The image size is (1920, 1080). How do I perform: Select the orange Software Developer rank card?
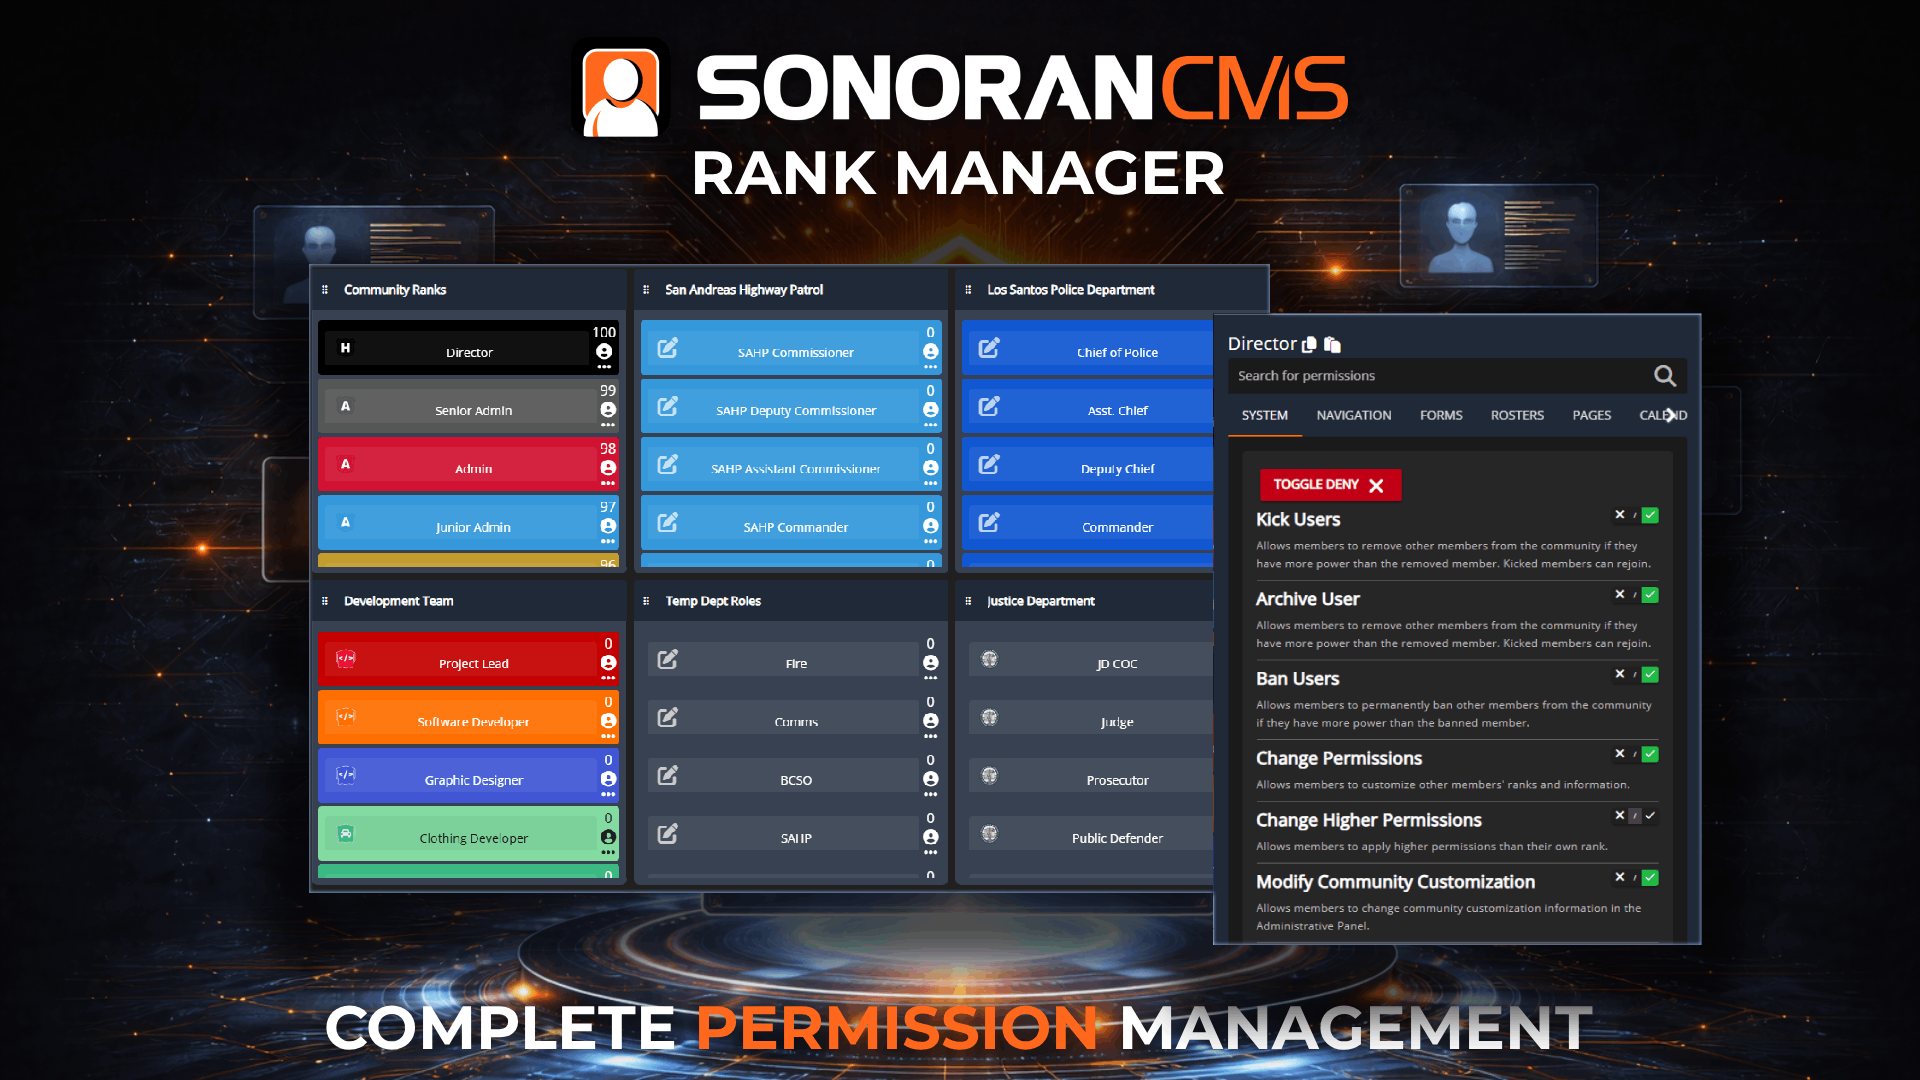(x=468, y=717)
